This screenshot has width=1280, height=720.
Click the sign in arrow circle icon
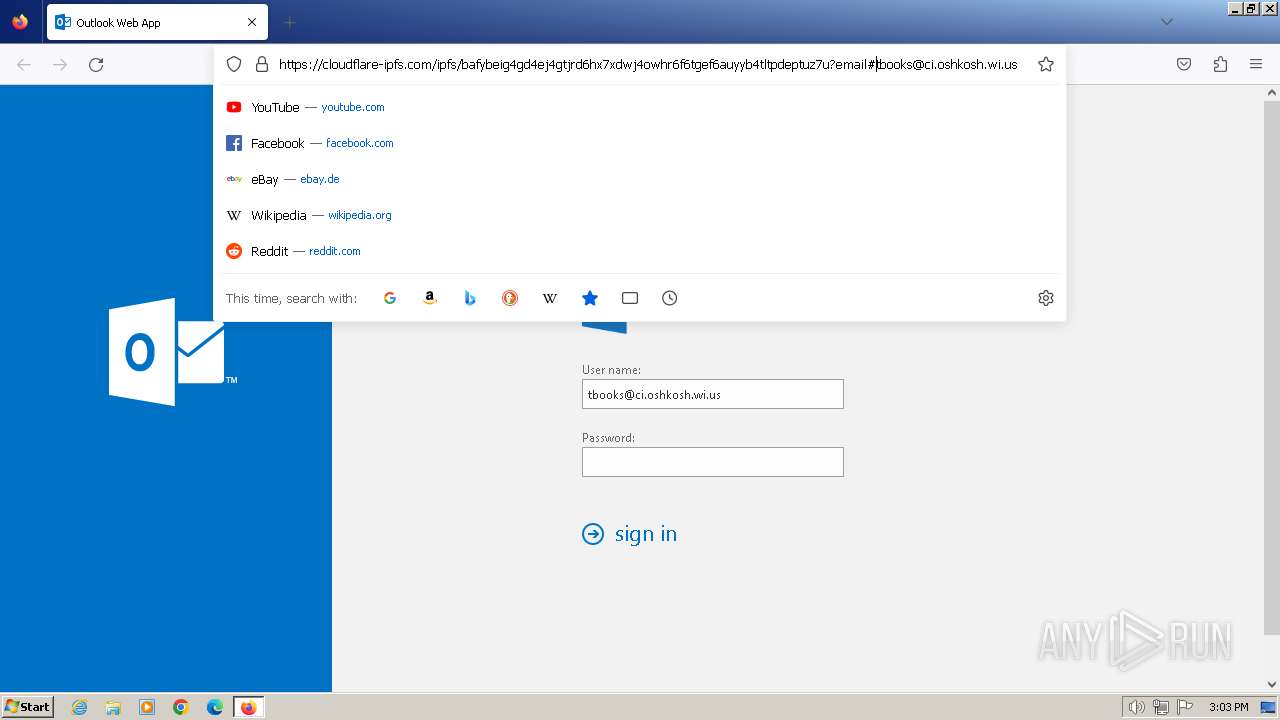(593, 534)
